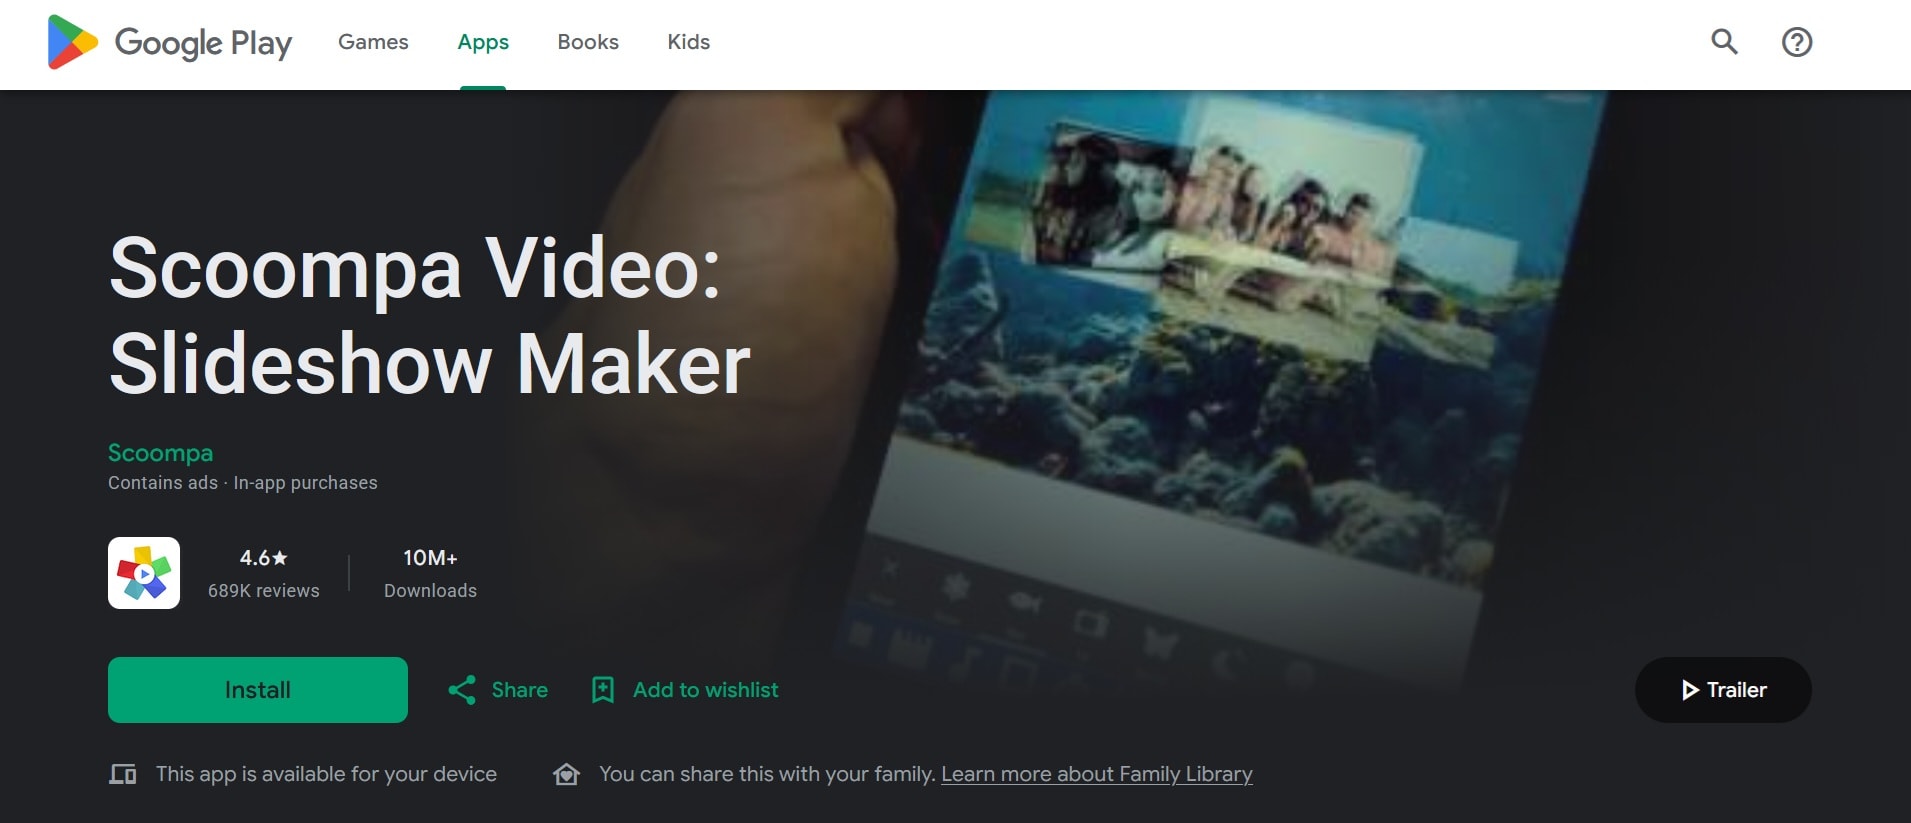Viewport: 1911px width, 823px height.
Task: Open the help question mark icon
Action: coord(1797,42)
